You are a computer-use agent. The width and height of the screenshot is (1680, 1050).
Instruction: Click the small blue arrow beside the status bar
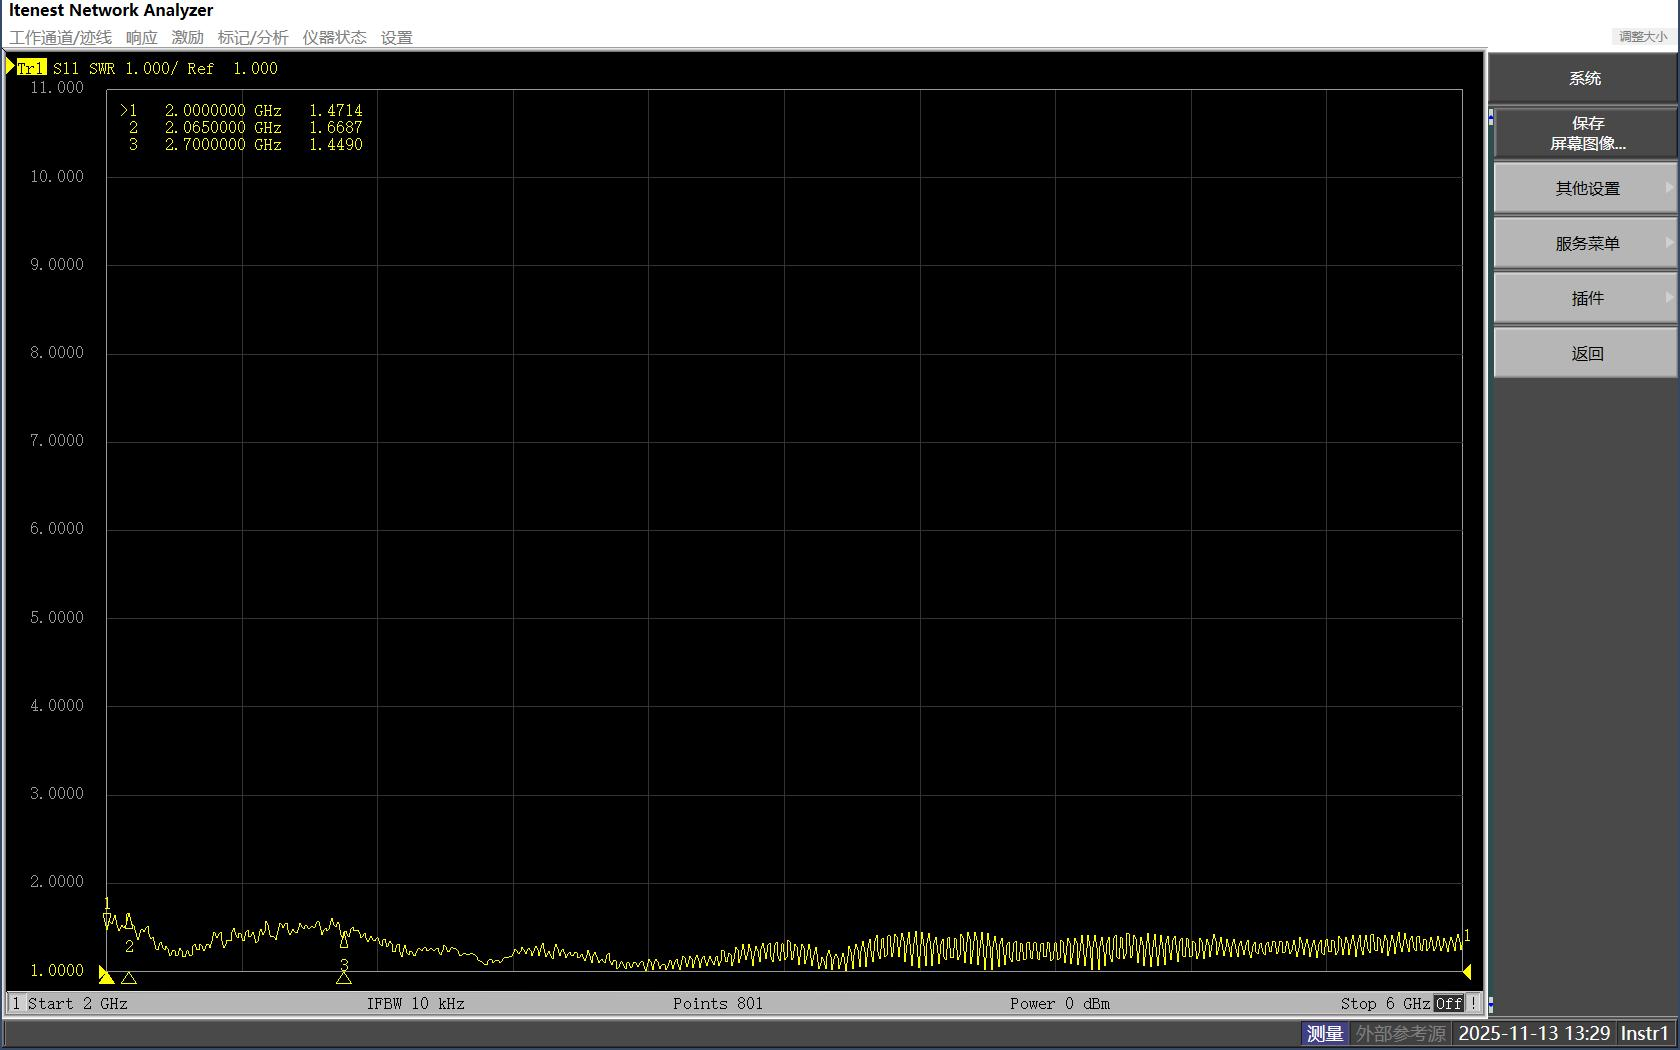pyautogui.click(x=1490, y=1004)
